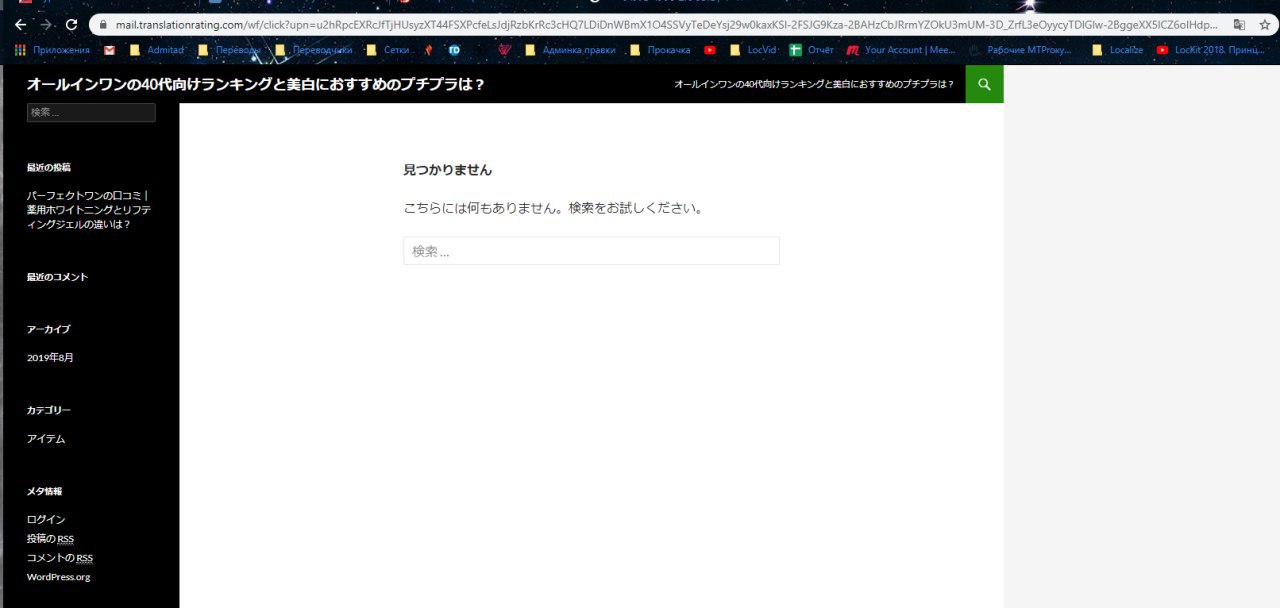The width and height of the screenshot is (1280, 608).
Task: Open the Google Translate icon in the address bar
Action: (x=1240, y=24)
